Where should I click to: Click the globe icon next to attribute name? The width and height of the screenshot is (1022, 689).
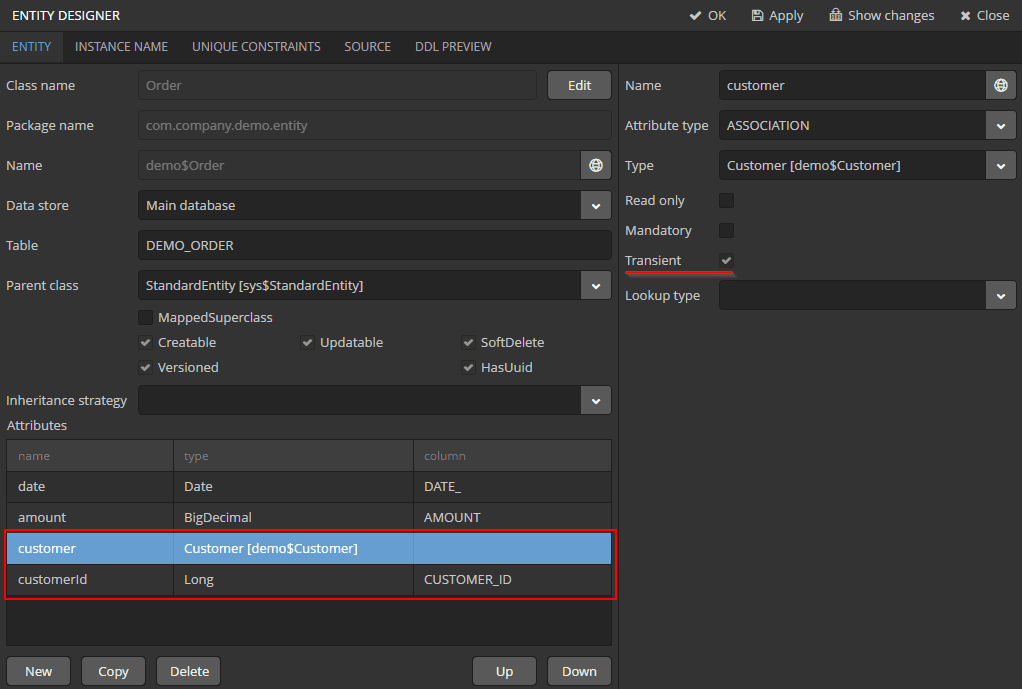click(1001, 86)
